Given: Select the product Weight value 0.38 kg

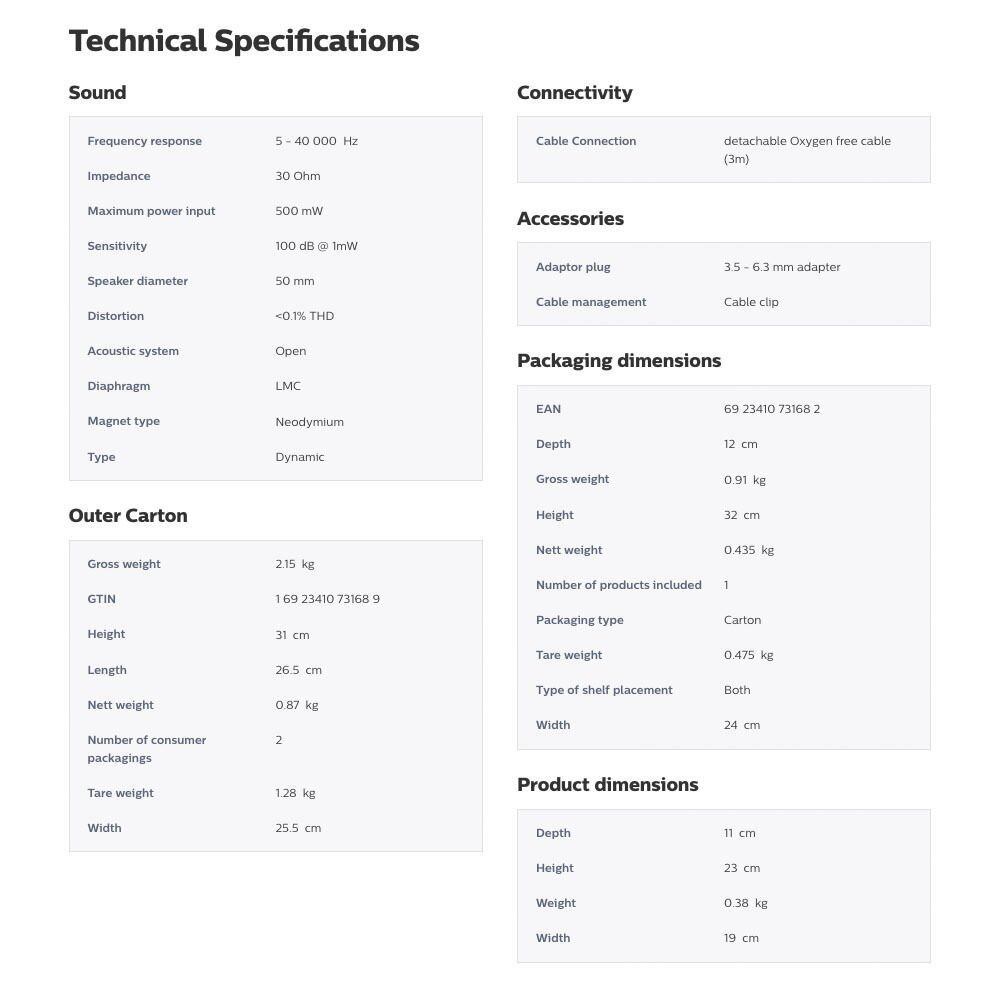Looking at the screenshot, I should point(746,904).
